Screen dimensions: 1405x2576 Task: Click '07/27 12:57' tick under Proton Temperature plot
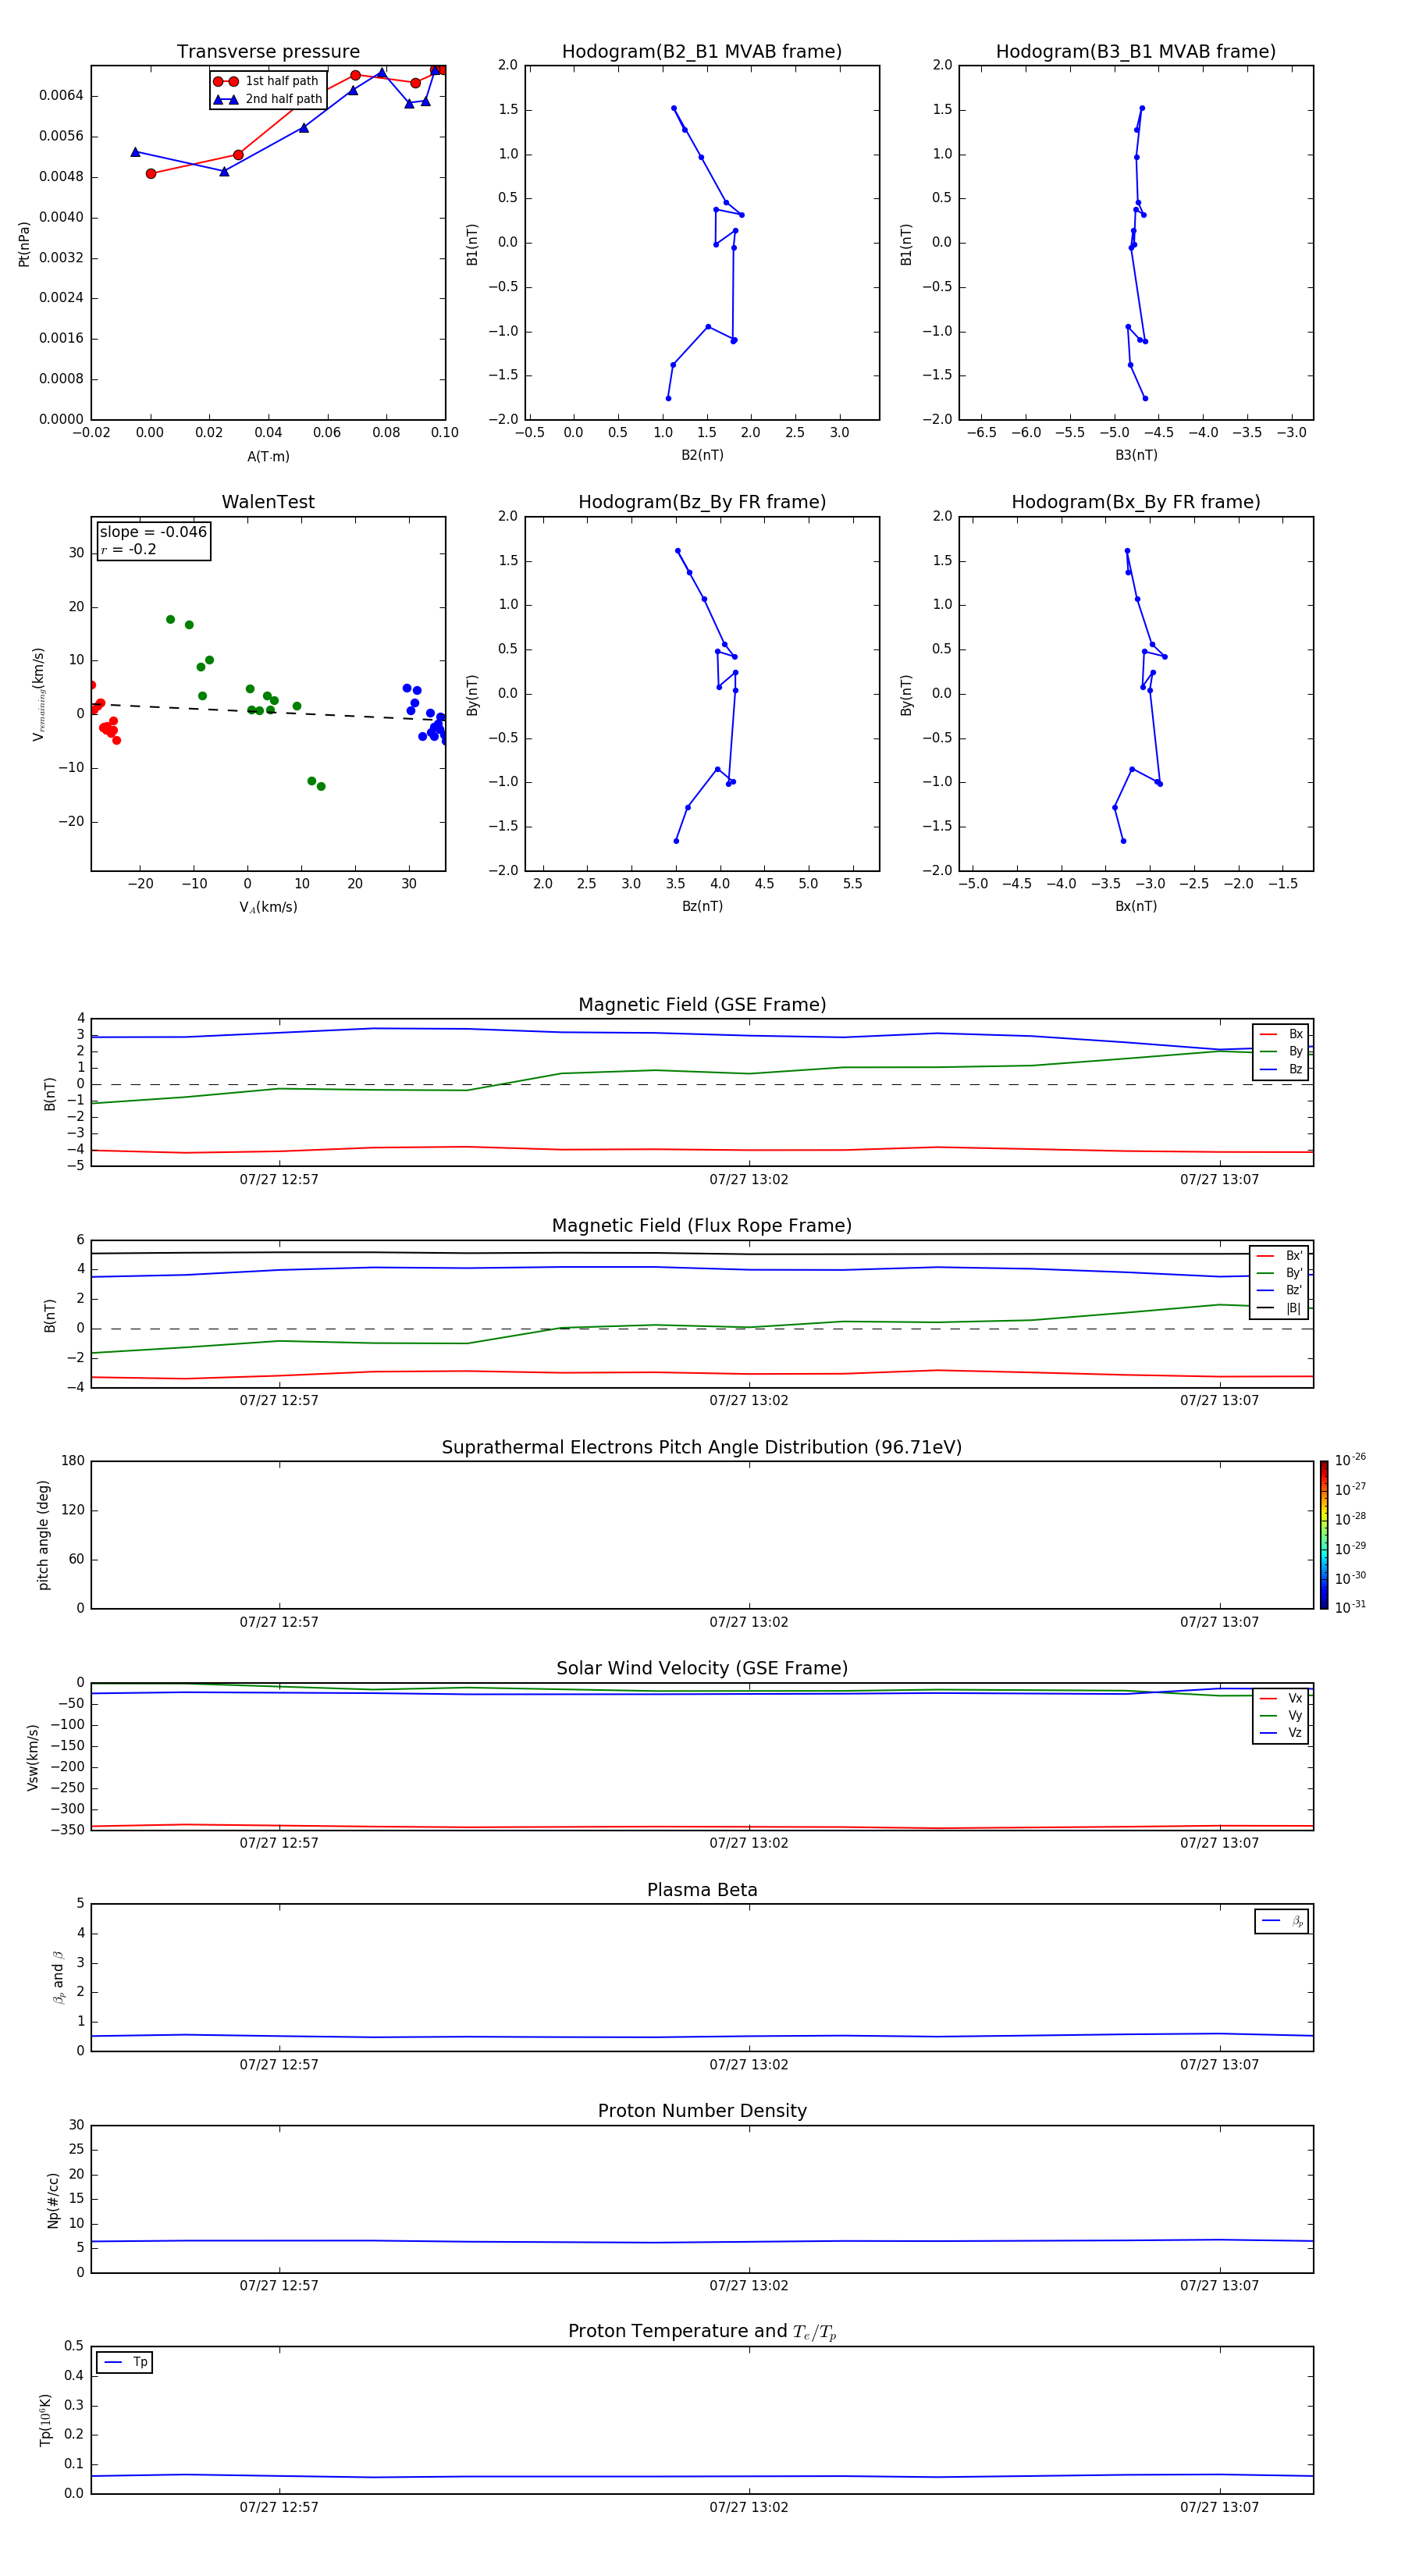click(279, 2507)
